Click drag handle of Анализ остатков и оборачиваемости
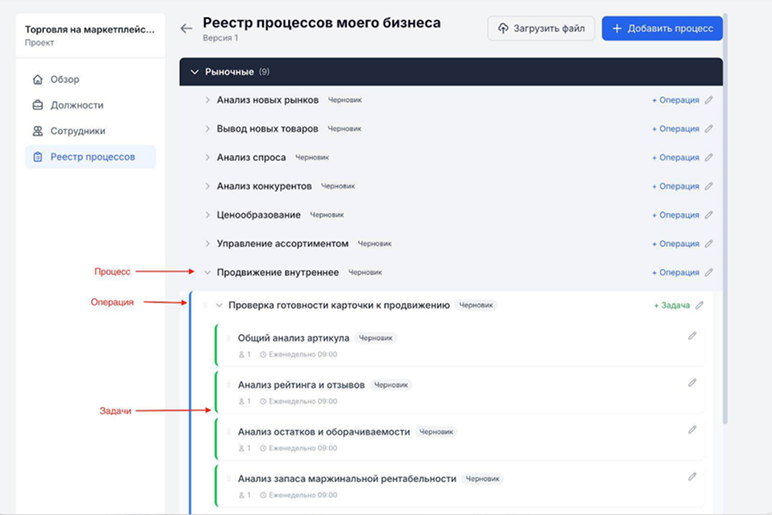Viewport: 772px width, 515px height. coord(228,432)
